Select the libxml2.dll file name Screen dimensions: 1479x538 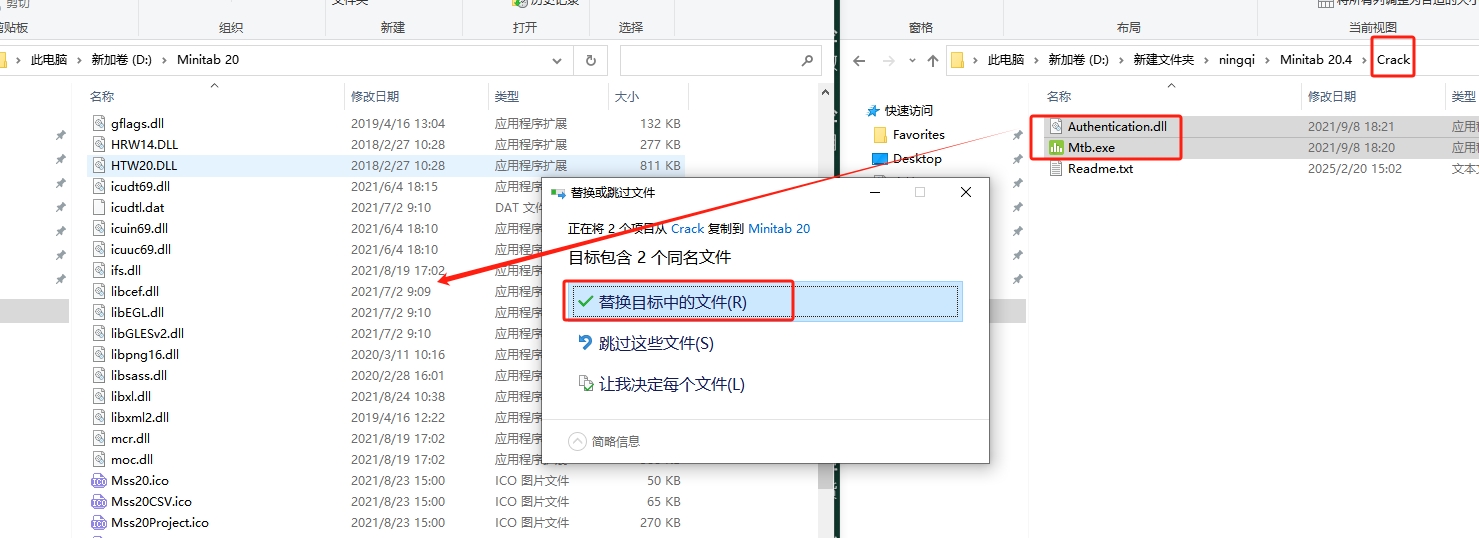point(140,417)
